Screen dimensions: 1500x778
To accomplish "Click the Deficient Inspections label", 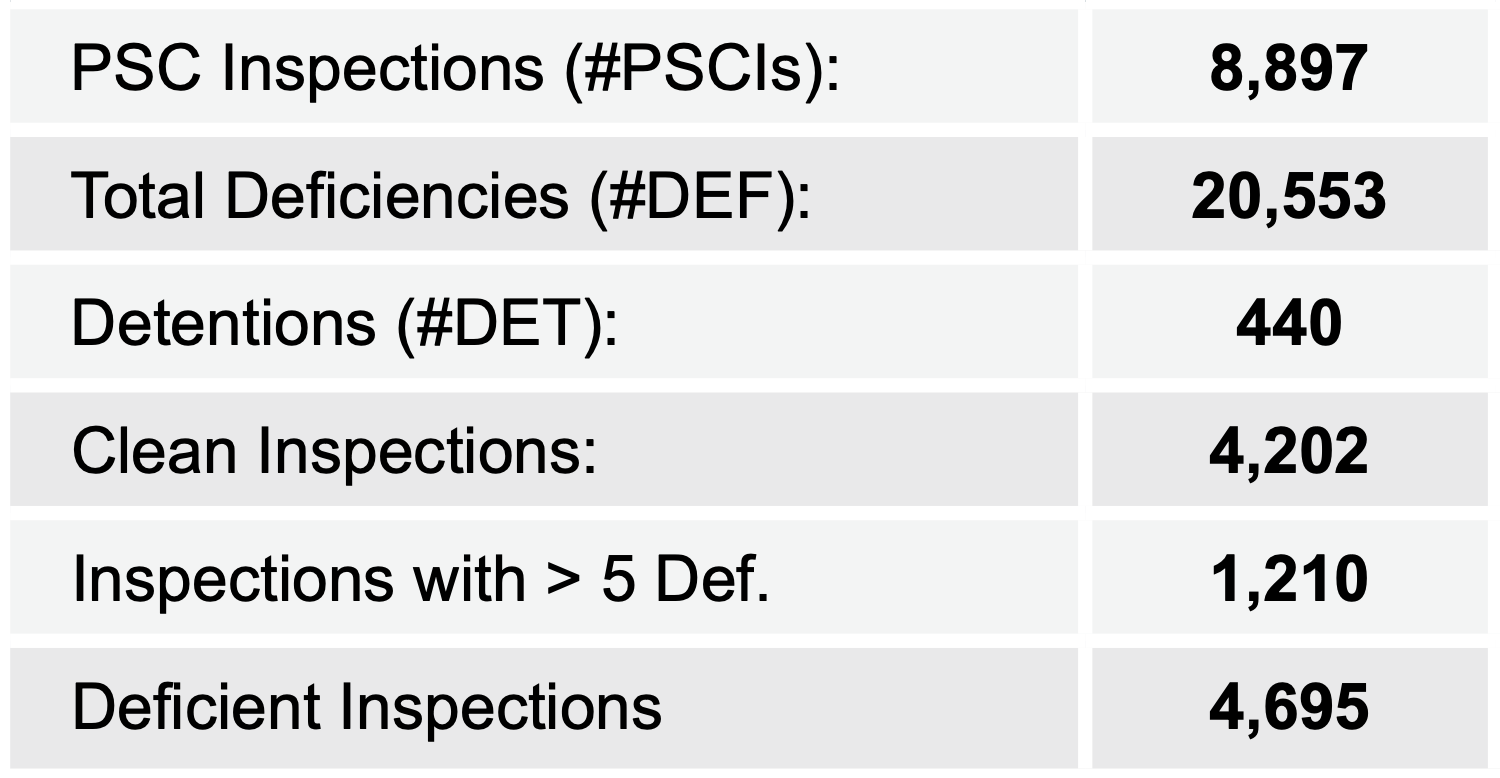I will pyautogui.click(x=366, y=706).
